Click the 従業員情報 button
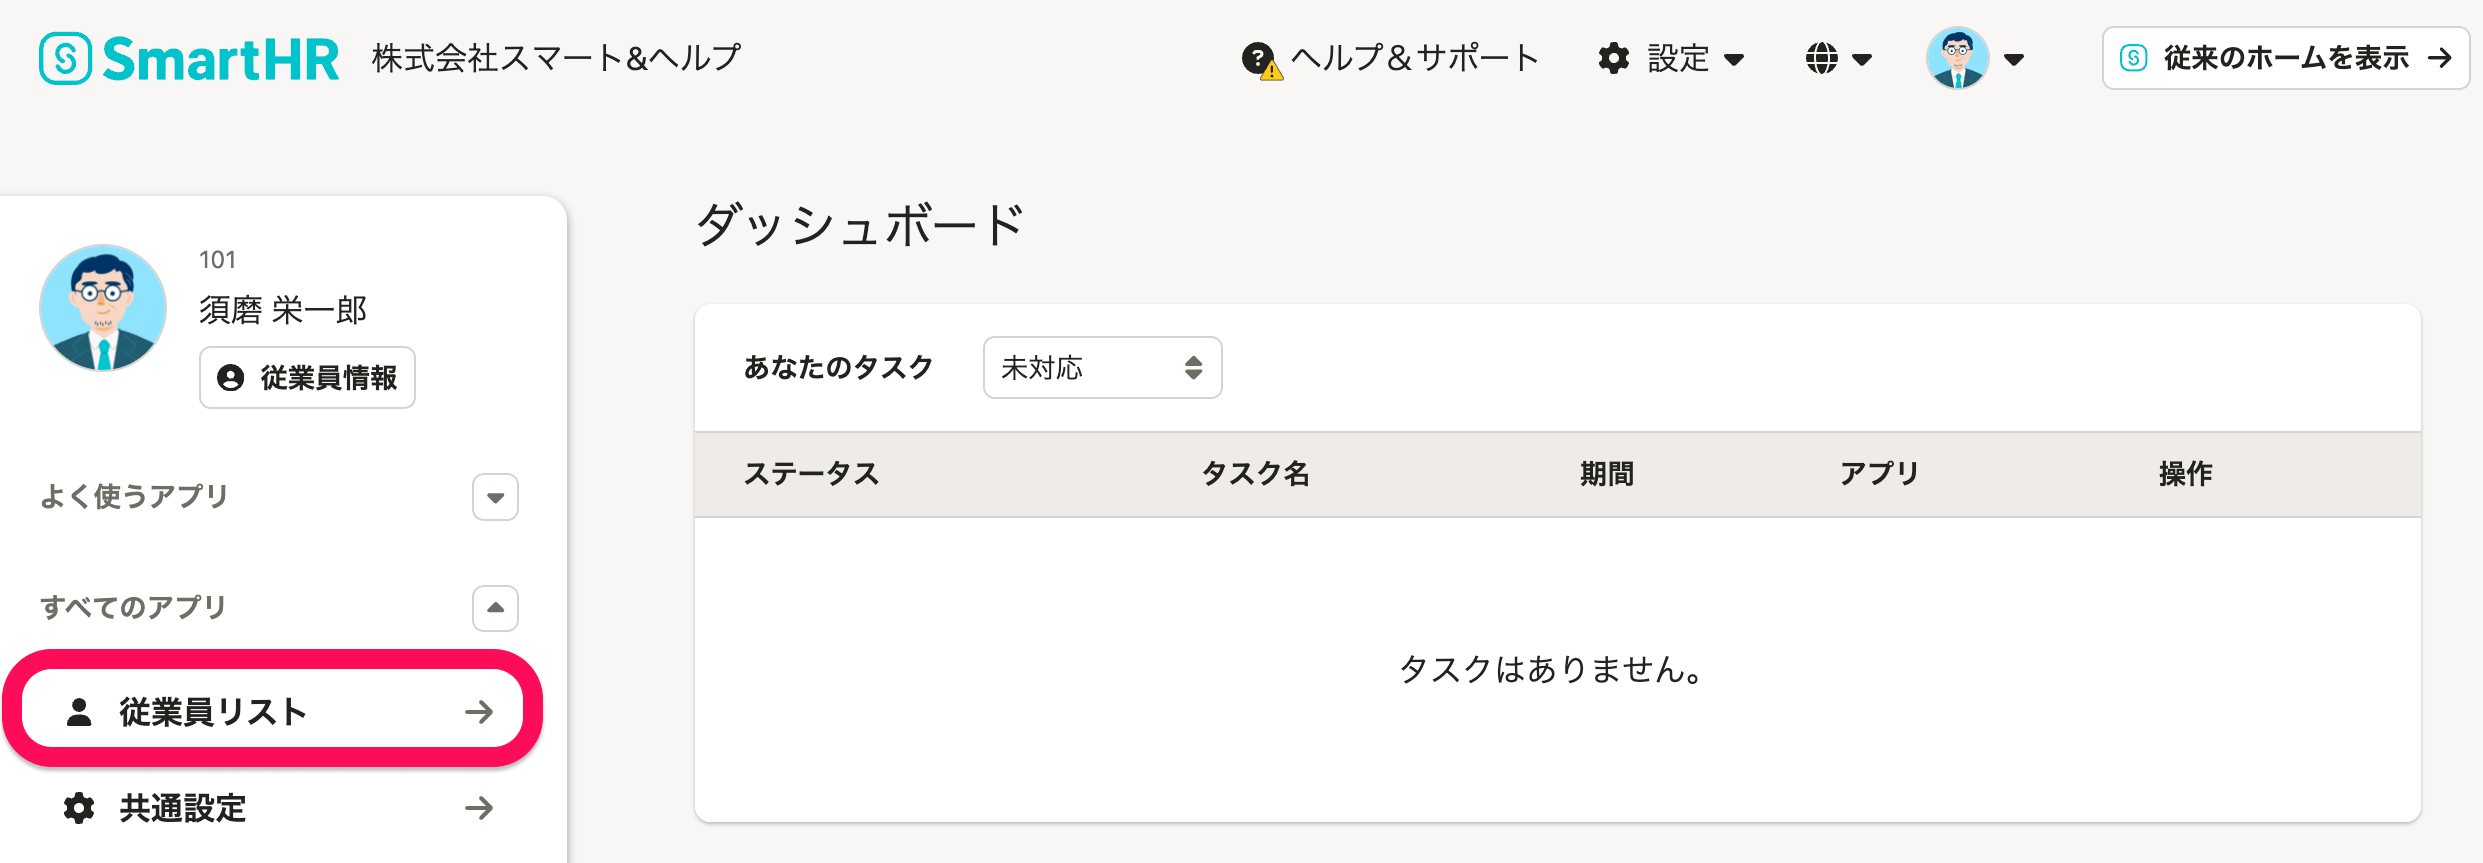Viewport: 2483px width, 863px height. coord(307,377)
